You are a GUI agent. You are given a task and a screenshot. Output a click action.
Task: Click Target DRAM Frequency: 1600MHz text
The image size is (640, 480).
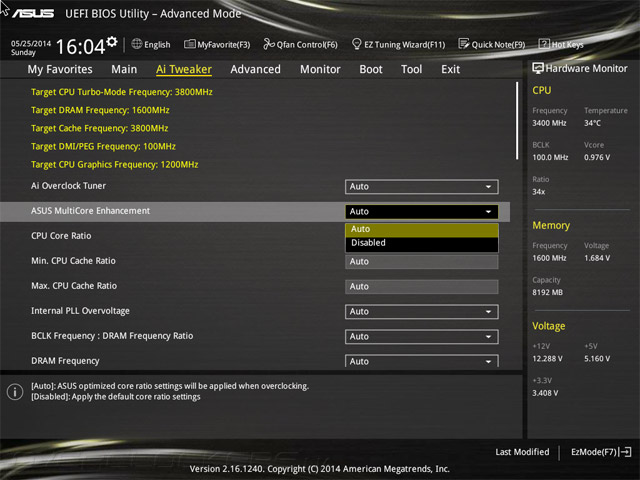[x=100, y=110]
